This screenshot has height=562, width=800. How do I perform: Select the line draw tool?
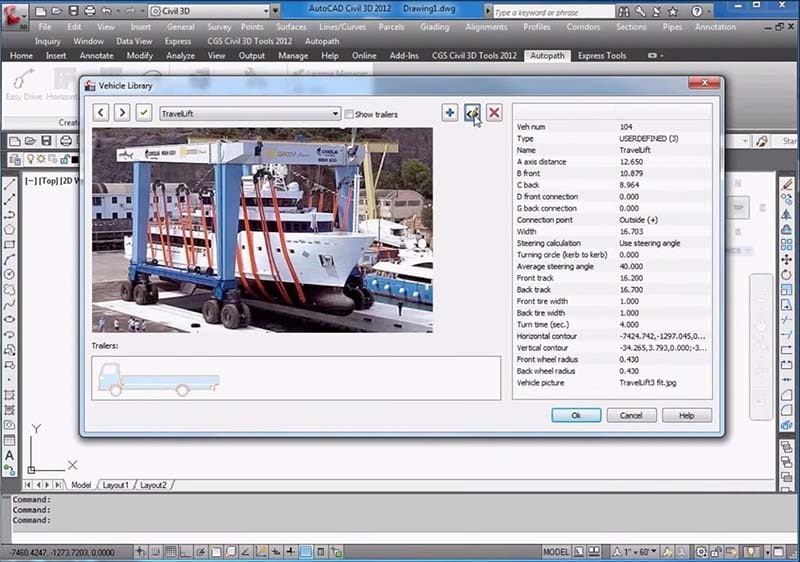[x=9, y=185]
